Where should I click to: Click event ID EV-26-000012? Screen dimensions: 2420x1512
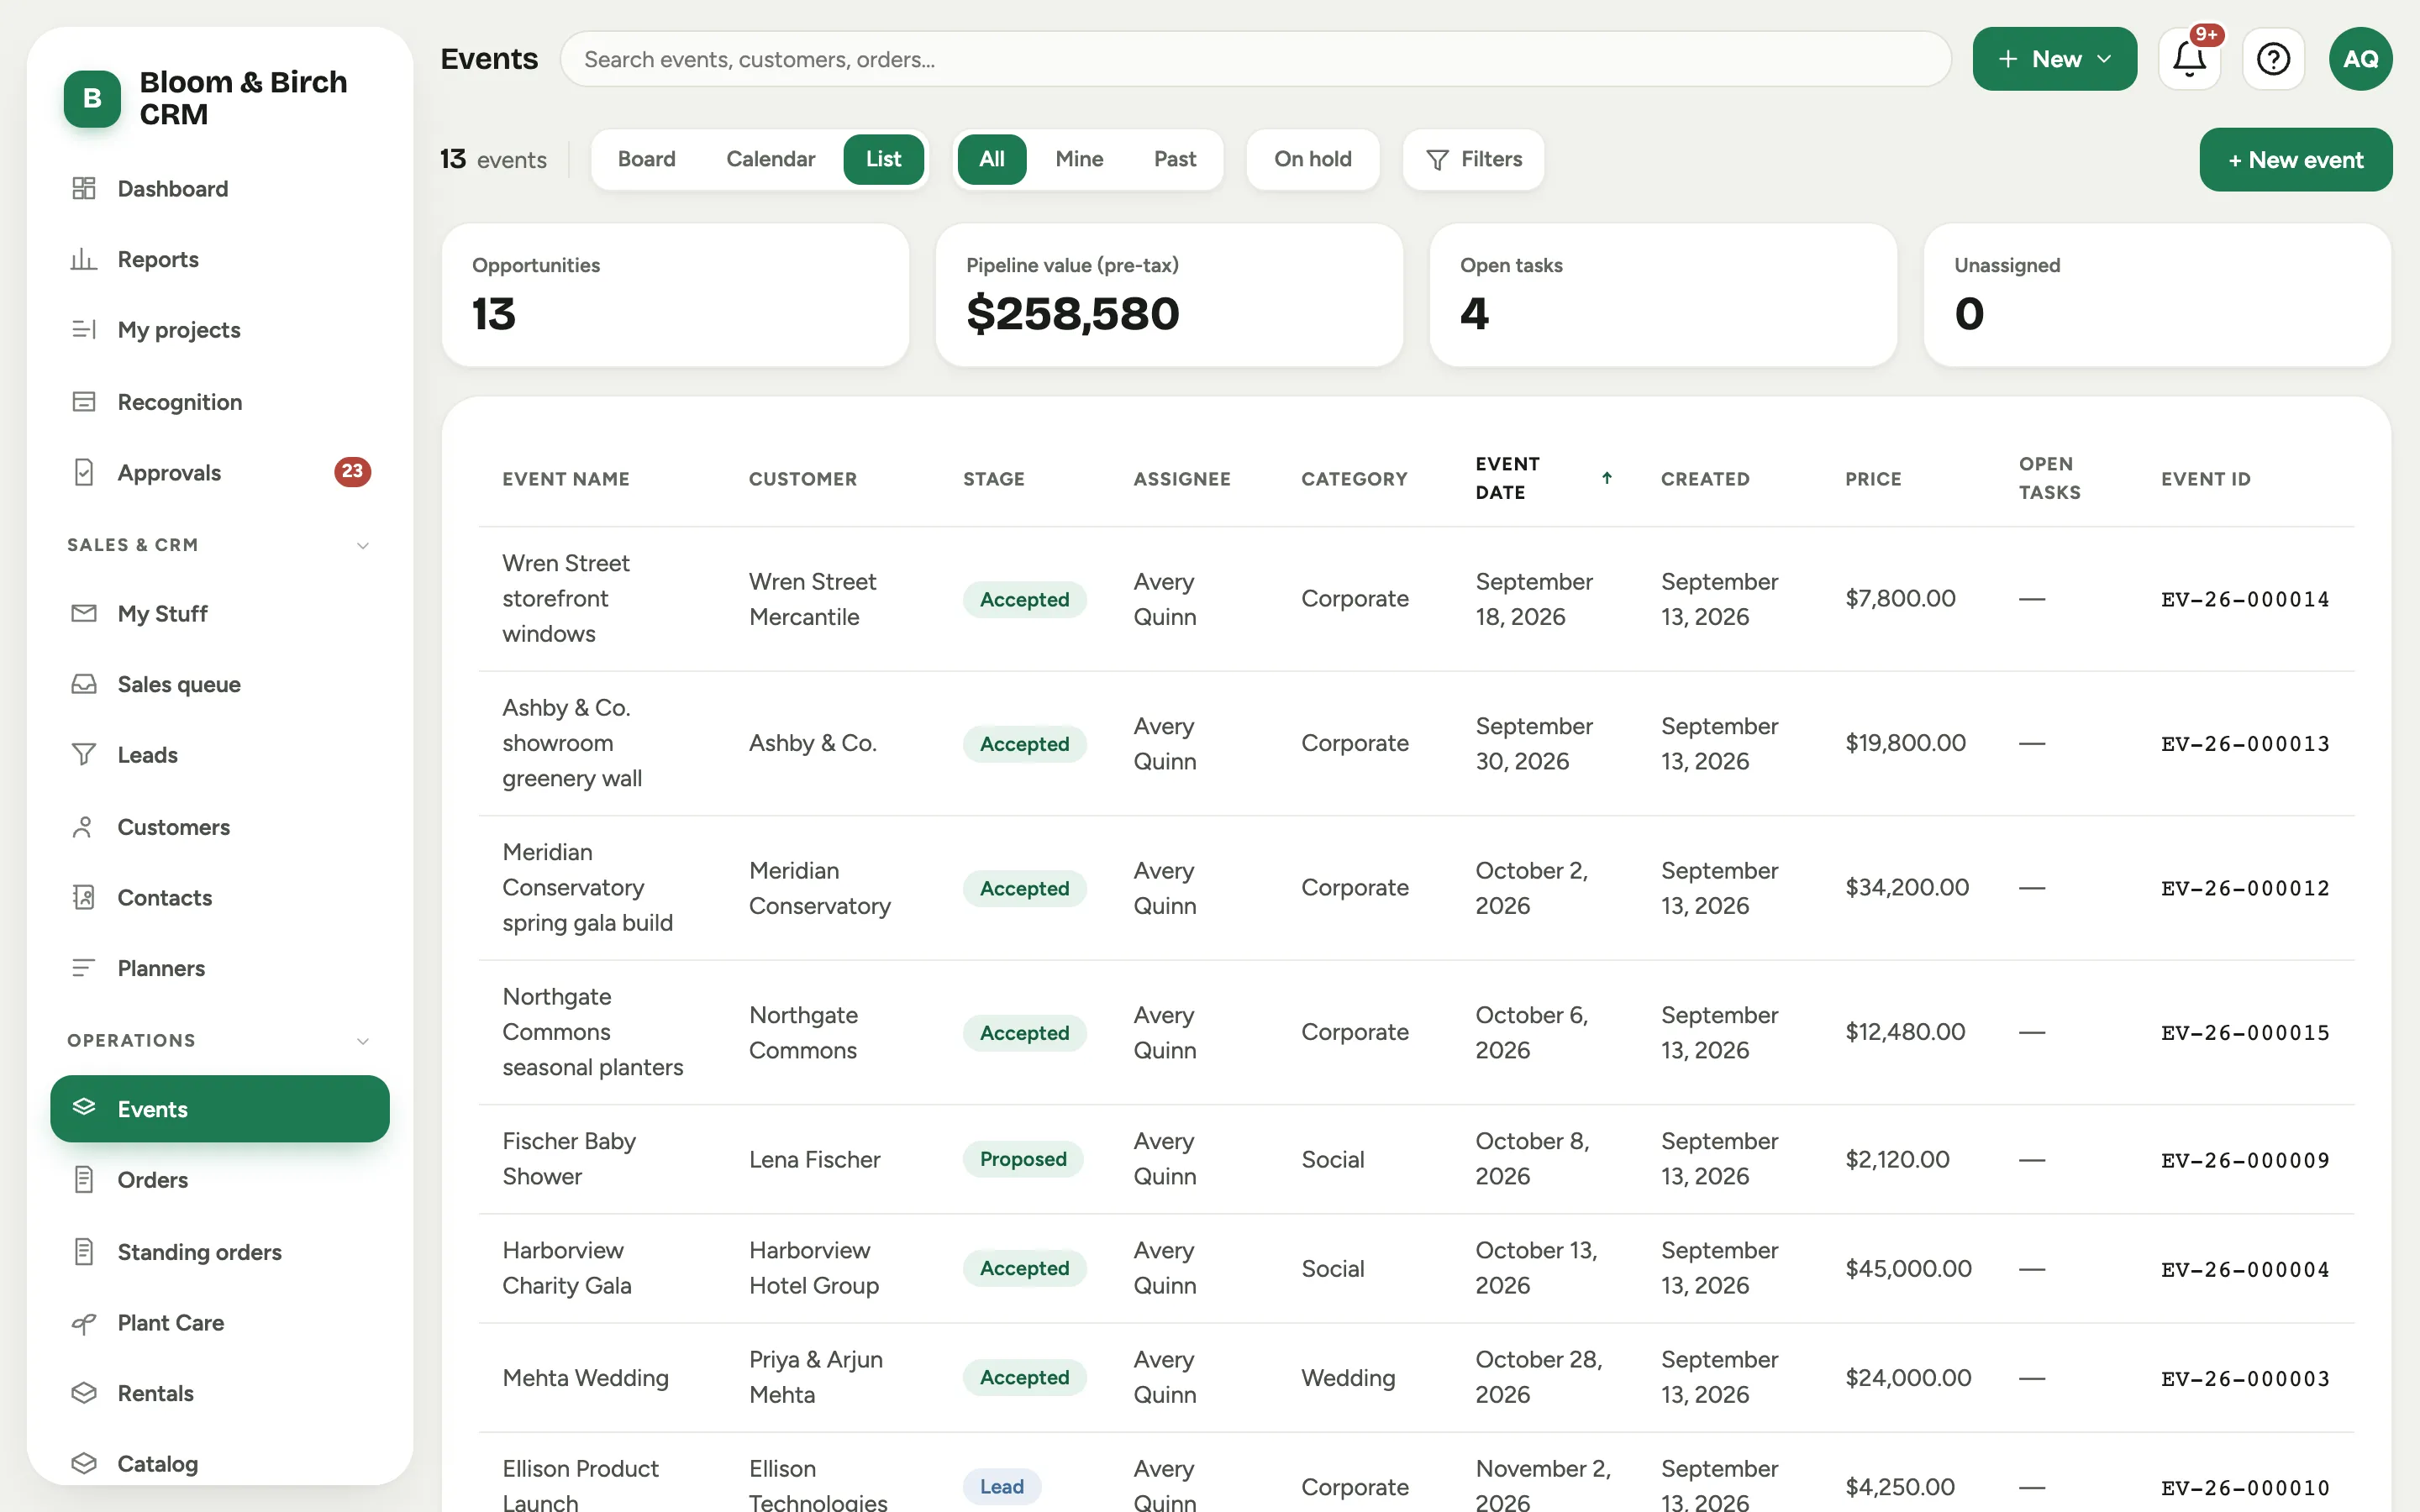tap(2245, 888)
